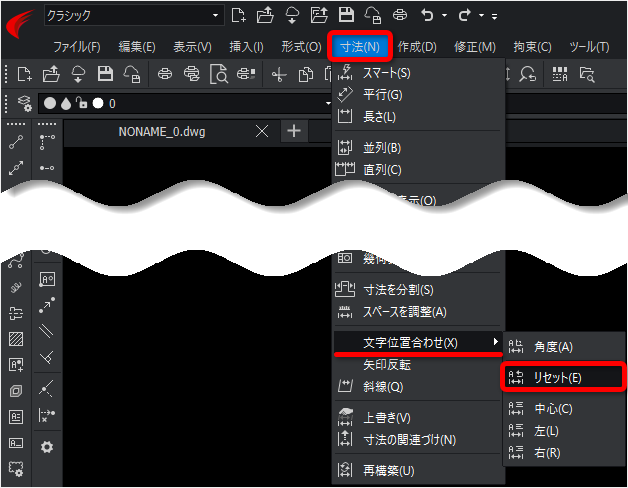Open the undo history dropdown arrow
Viewport: 628px width, 488px height.
click(x=444, y=15)
